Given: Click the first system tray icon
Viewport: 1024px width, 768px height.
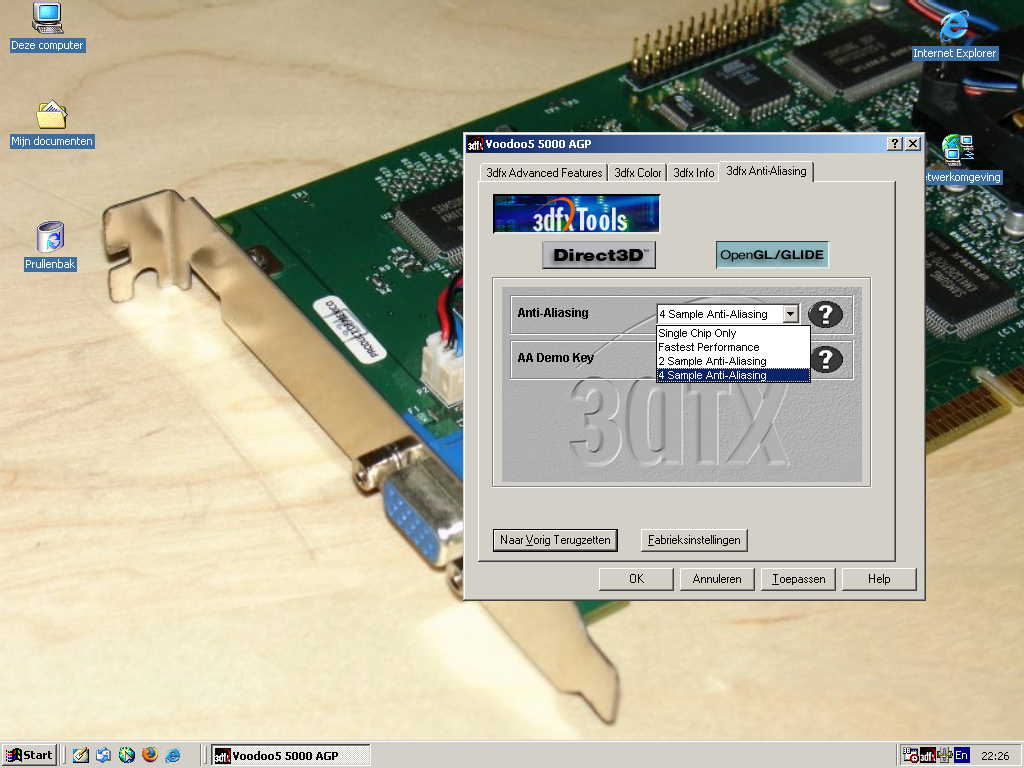Looking at the screenshot, I should 910,756.
